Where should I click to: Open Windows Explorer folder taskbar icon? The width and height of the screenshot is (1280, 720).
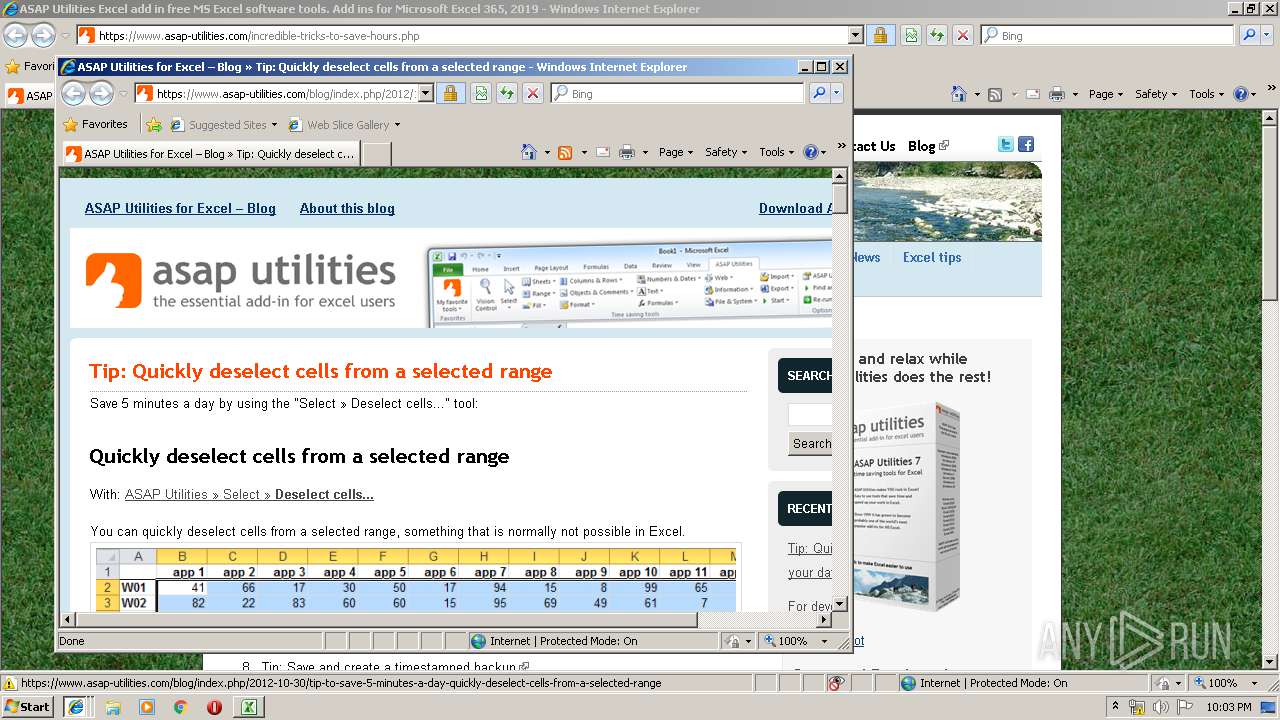pyautogui.click(x=113, y=707)
